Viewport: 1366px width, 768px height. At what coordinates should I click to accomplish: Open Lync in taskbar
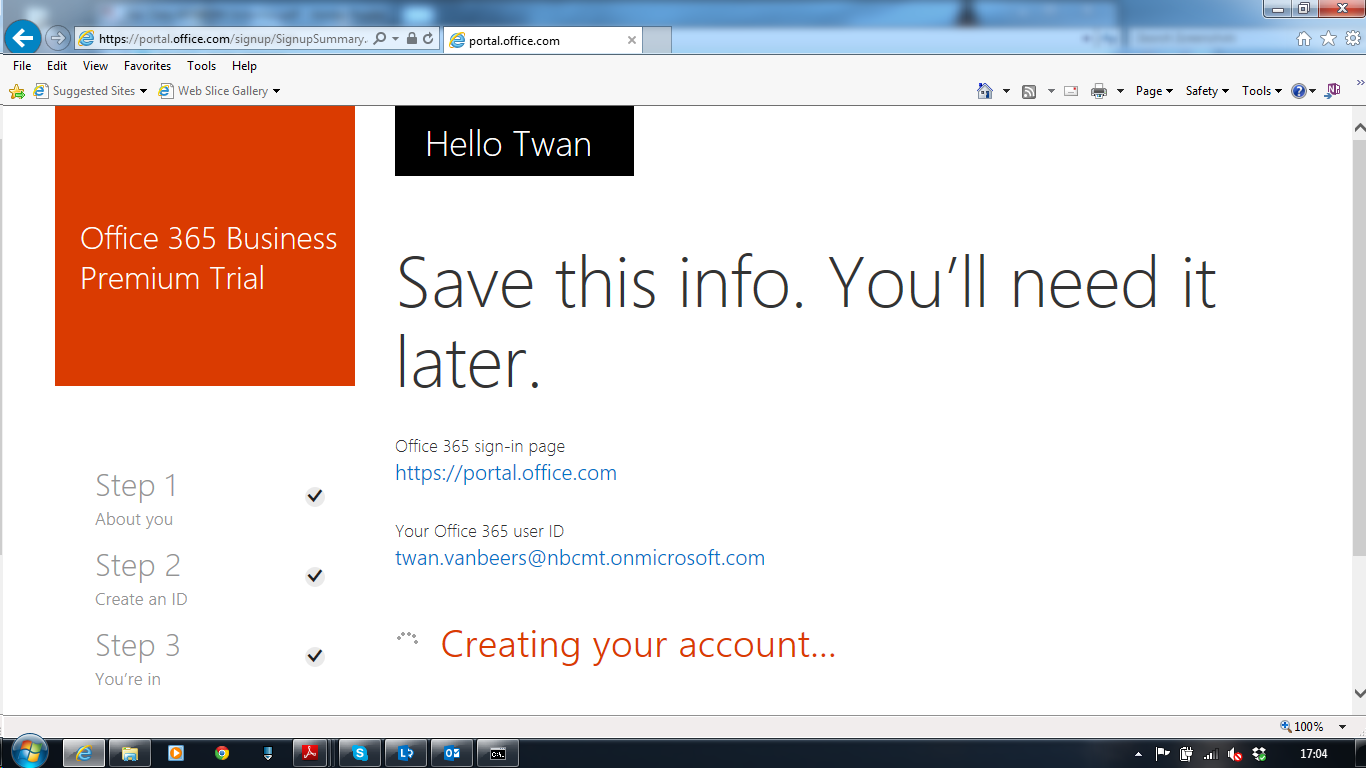tap(406, 754)
